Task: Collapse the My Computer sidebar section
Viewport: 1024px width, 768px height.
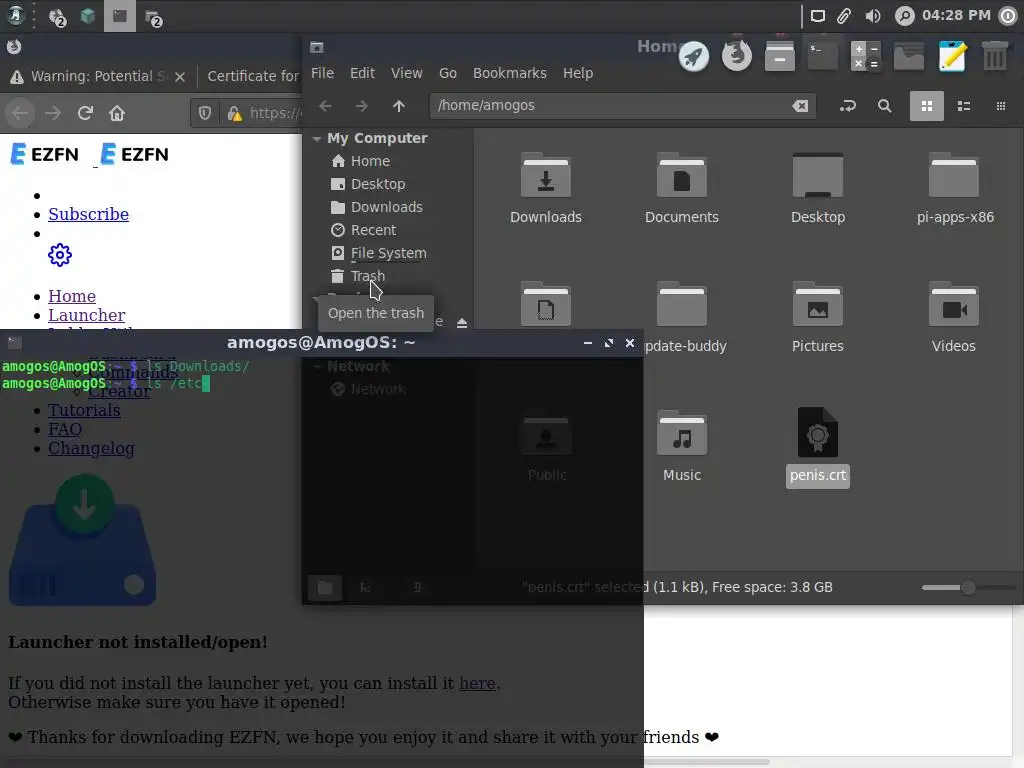Action: pos(317,138)
